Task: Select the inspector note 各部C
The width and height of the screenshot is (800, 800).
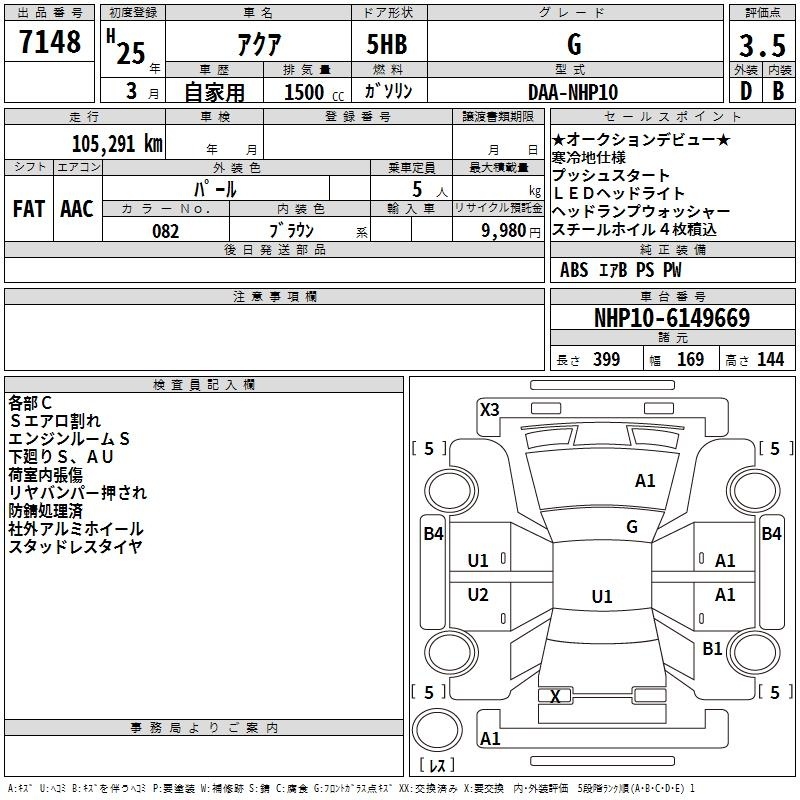Action: tap(30, 403)
